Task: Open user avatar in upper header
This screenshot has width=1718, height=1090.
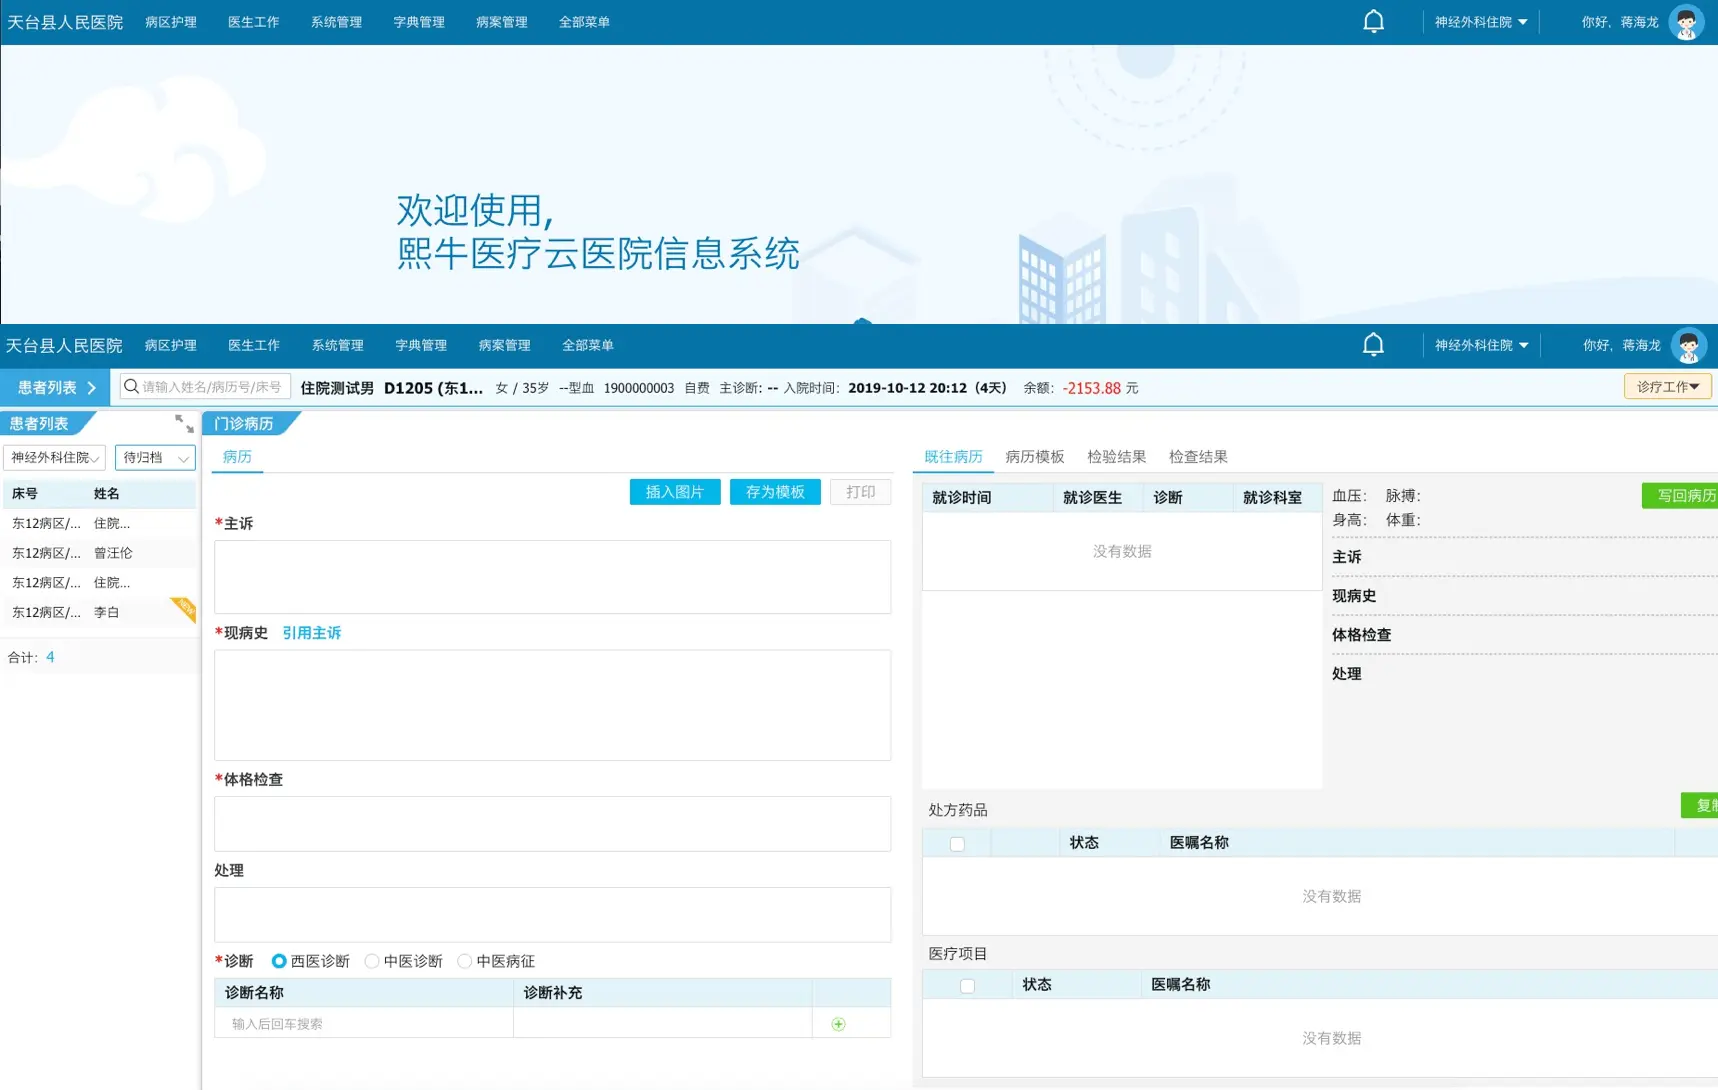Action: pyautogui.click(x=1686, y=22)
